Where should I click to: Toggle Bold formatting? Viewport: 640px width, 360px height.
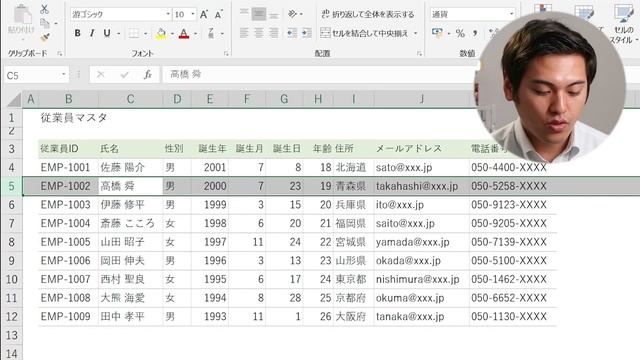point(77,33)
